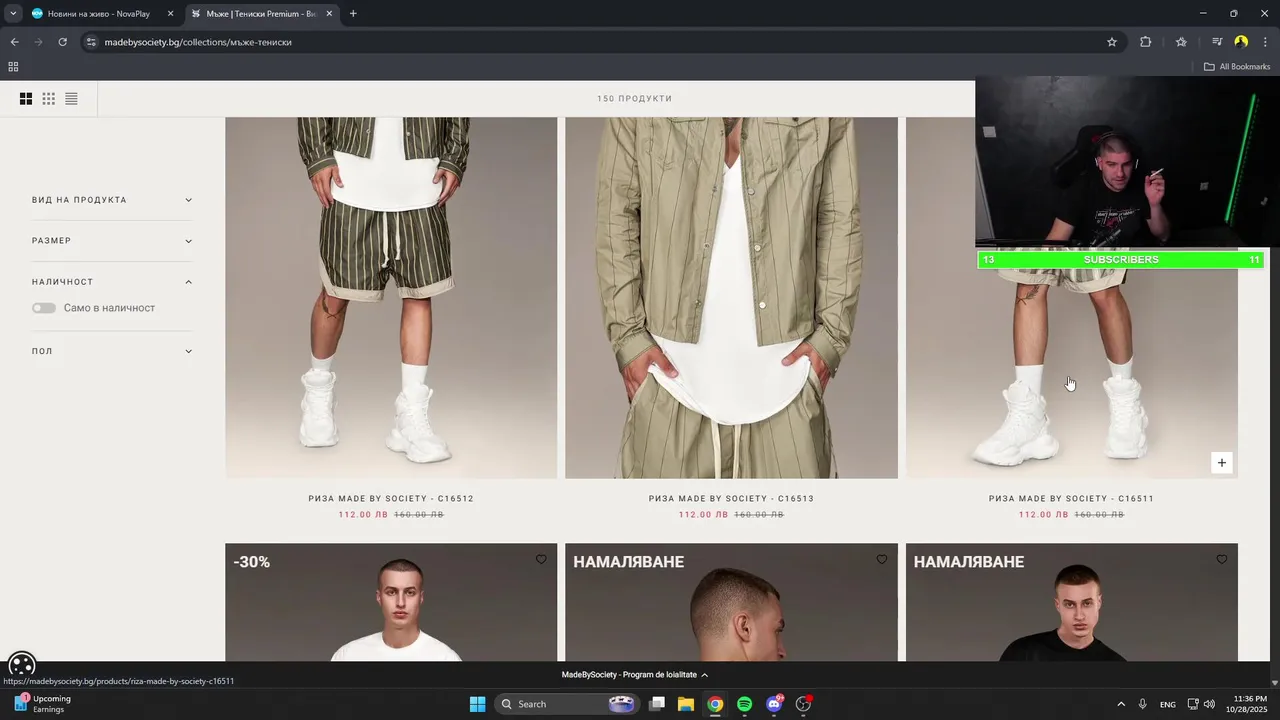The width and height of the screenshot is (1280, 720).
Task: Open a new browser tab
Action: [x=353, y=14]
